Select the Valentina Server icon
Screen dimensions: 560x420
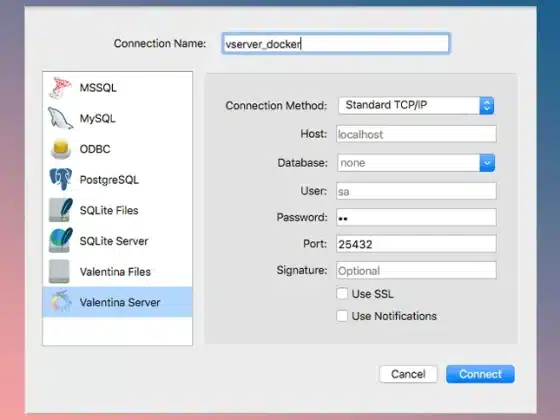click(x=60, y=302)
